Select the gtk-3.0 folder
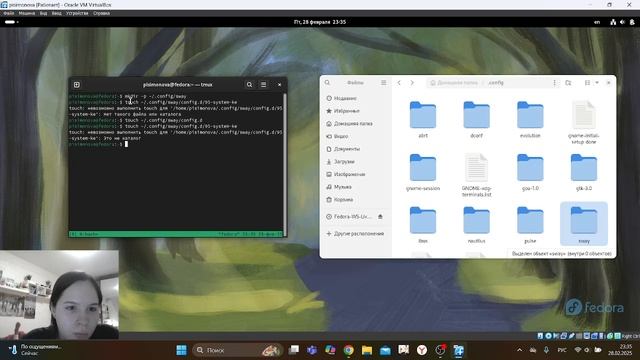640x360 pixels. pyautogui.click(x=584, y=172)
